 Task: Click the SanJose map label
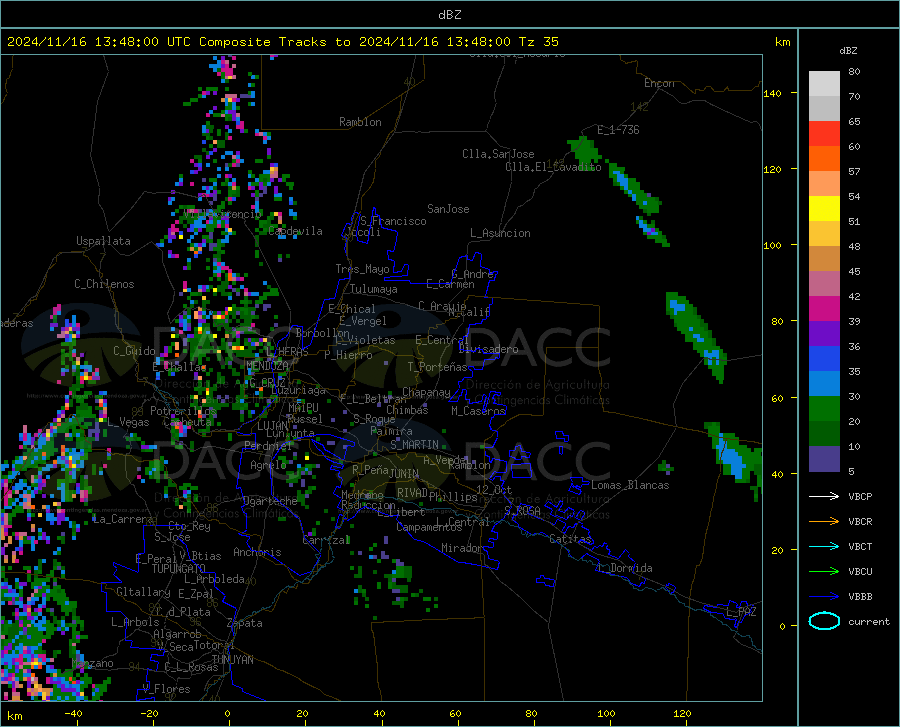click(x=448, y=209)
